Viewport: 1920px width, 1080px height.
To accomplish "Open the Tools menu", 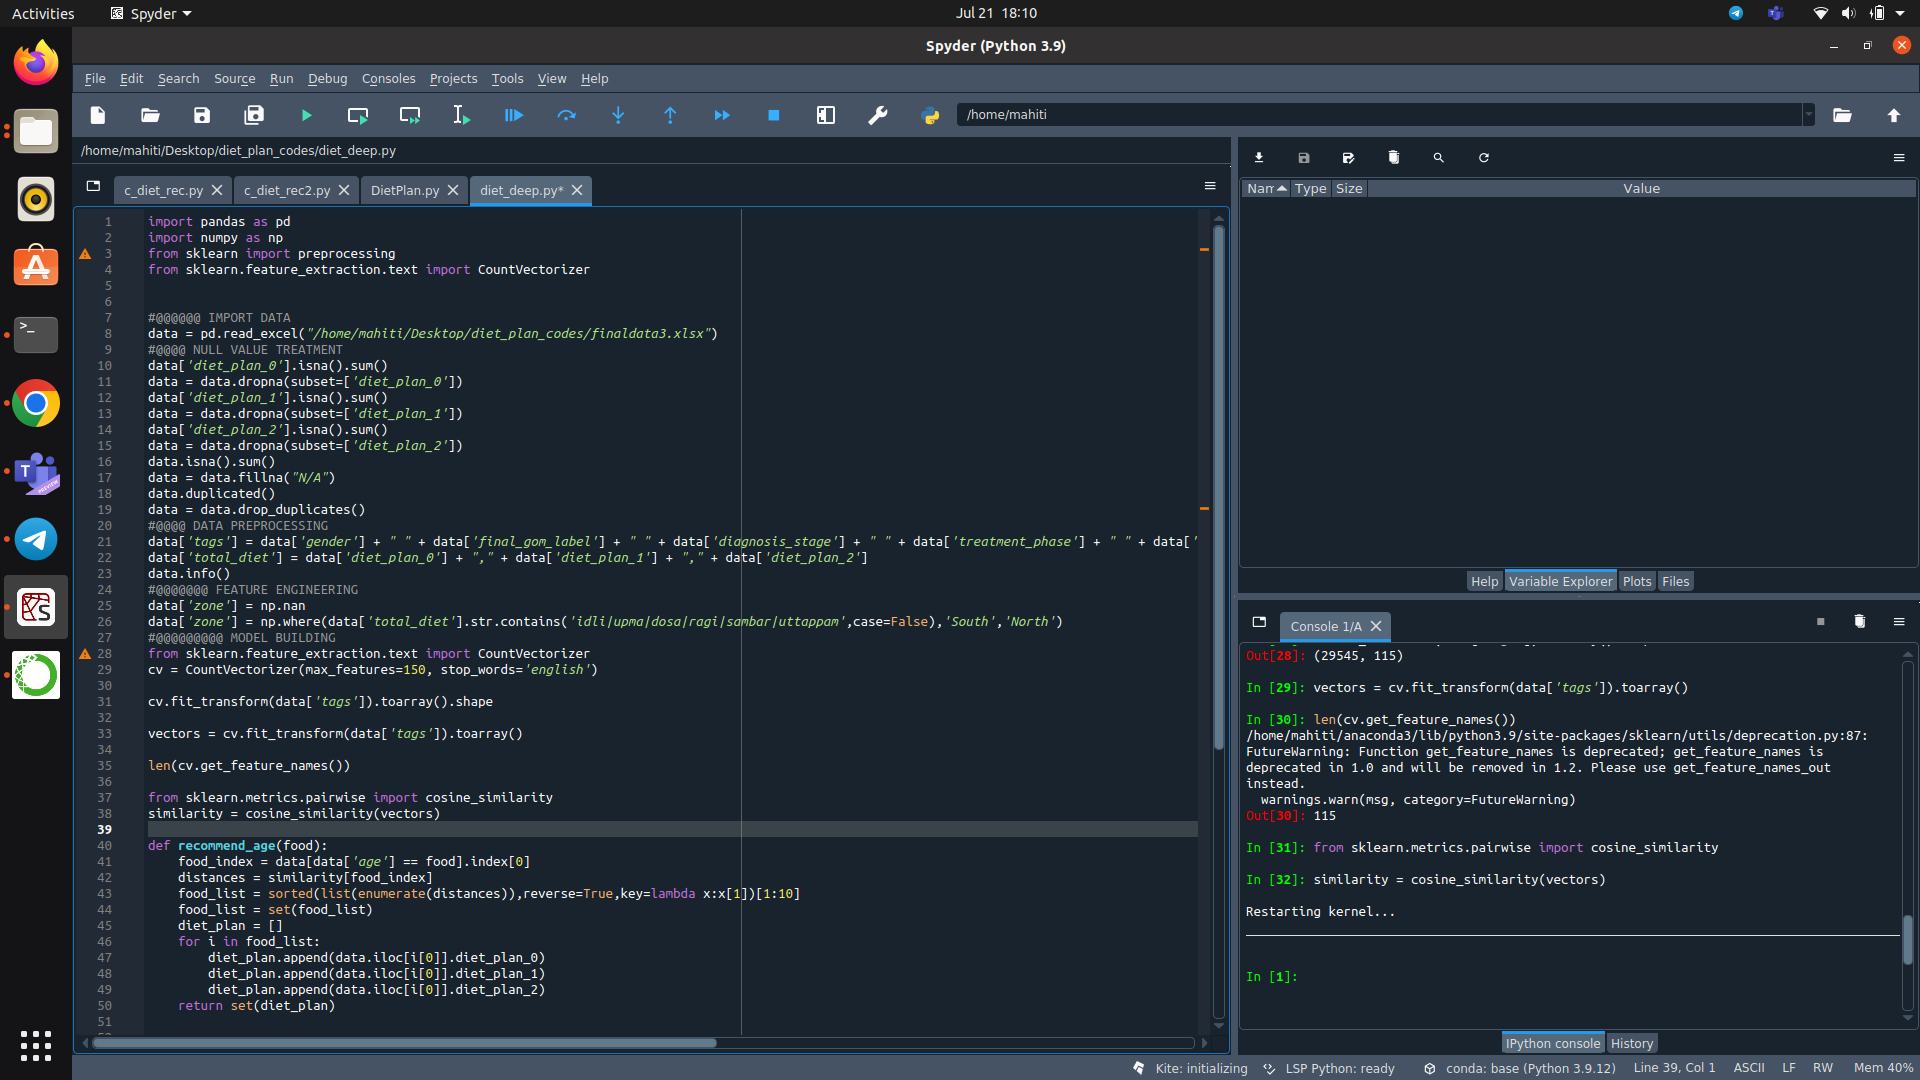I will click(507, 79).
